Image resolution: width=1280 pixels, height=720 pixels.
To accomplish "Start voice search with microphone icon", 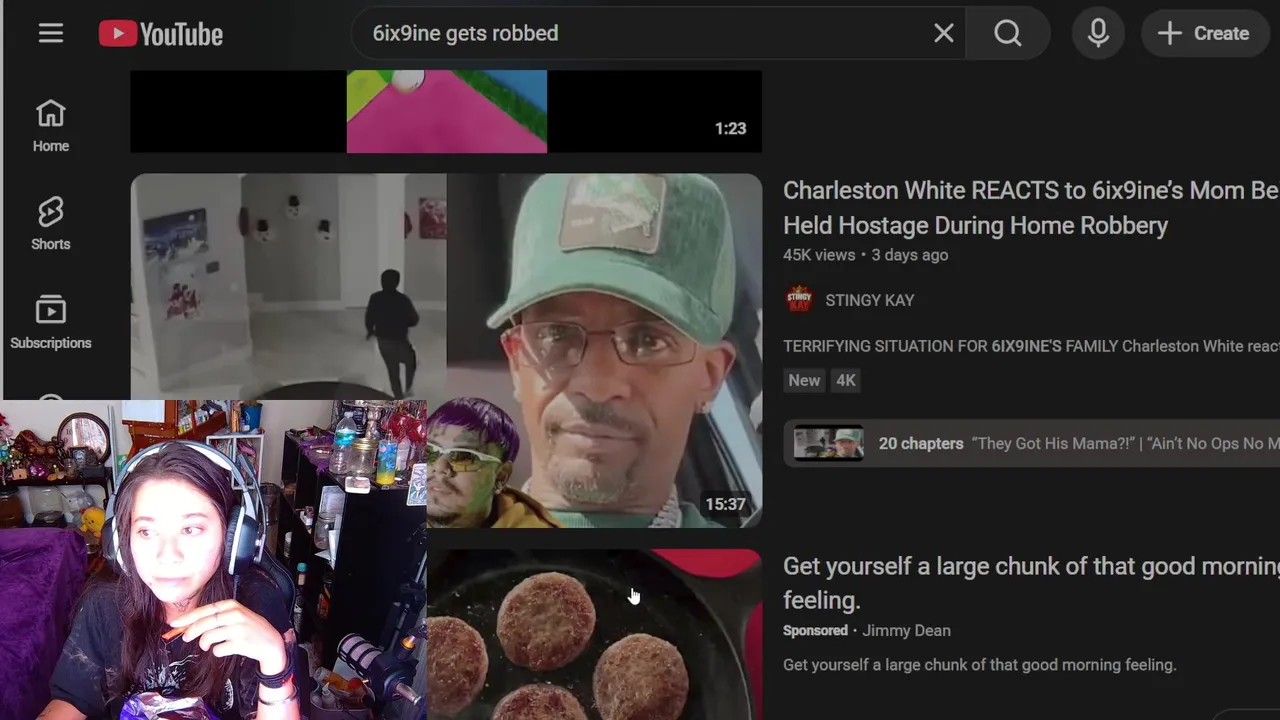I will click(1098, 33).
